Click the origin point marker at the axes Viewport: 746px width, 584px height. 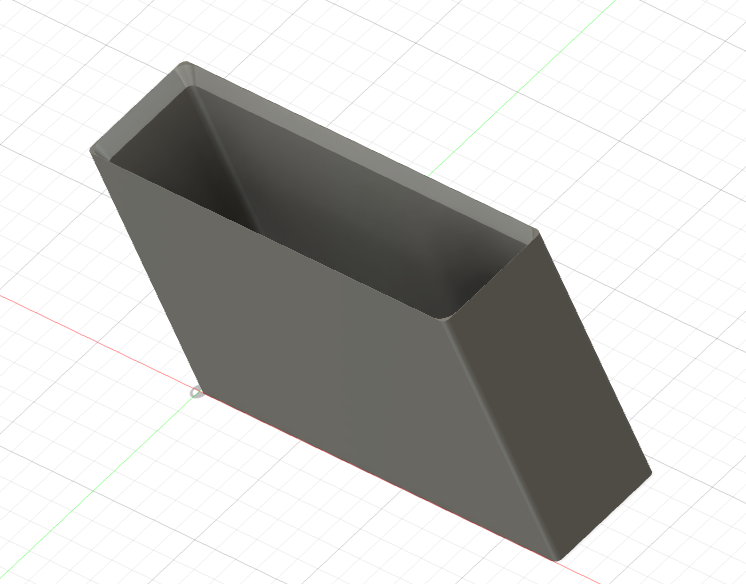click(x=196, y=393)
